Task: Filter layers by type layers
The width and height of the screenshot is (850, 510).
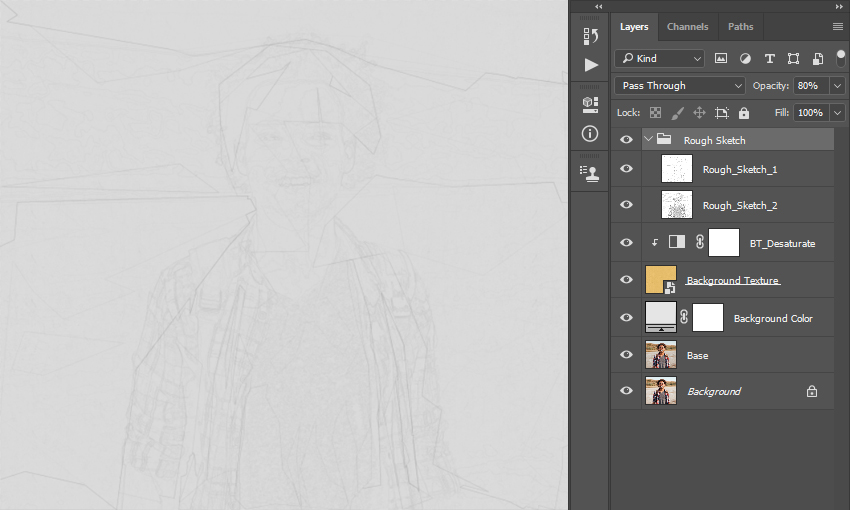Action: [x=770, y=59]
